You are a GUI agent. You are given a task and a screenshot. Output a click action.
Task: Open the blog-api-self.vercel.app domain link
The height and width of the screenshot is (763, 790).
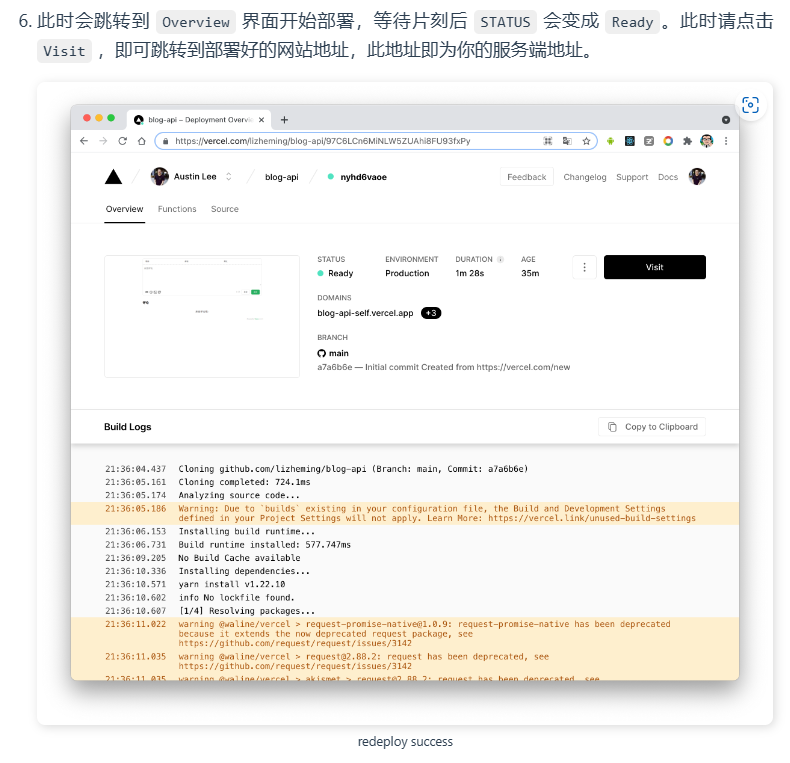coord(365,313)
